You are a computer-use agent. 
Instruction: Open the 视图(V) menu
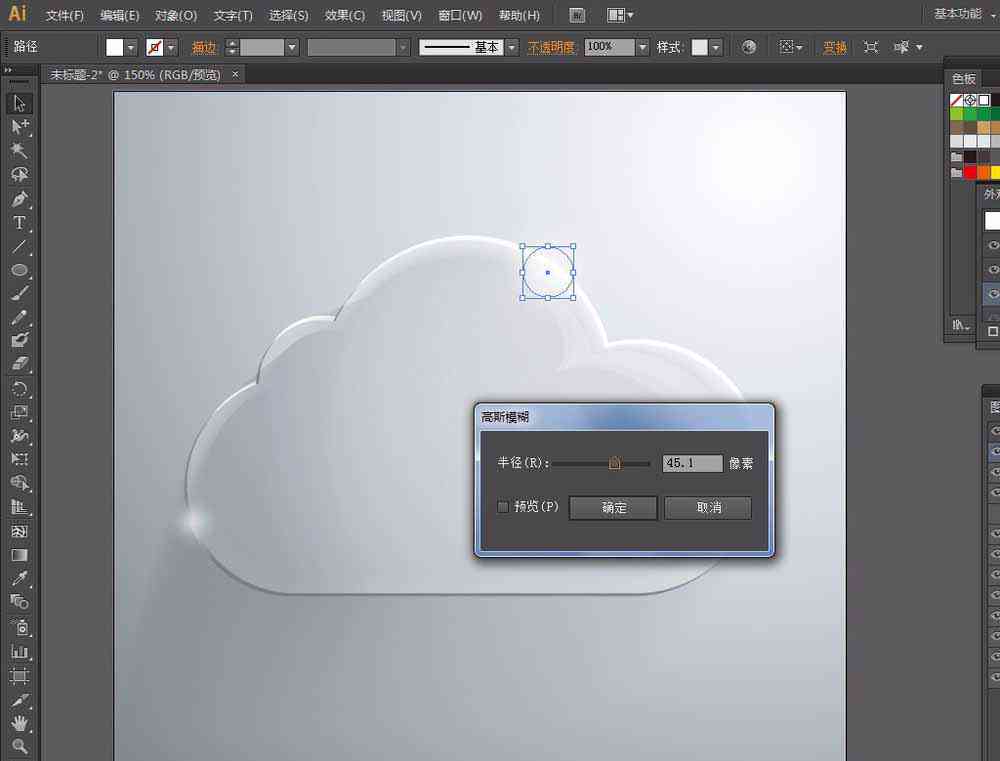[402, 15]
